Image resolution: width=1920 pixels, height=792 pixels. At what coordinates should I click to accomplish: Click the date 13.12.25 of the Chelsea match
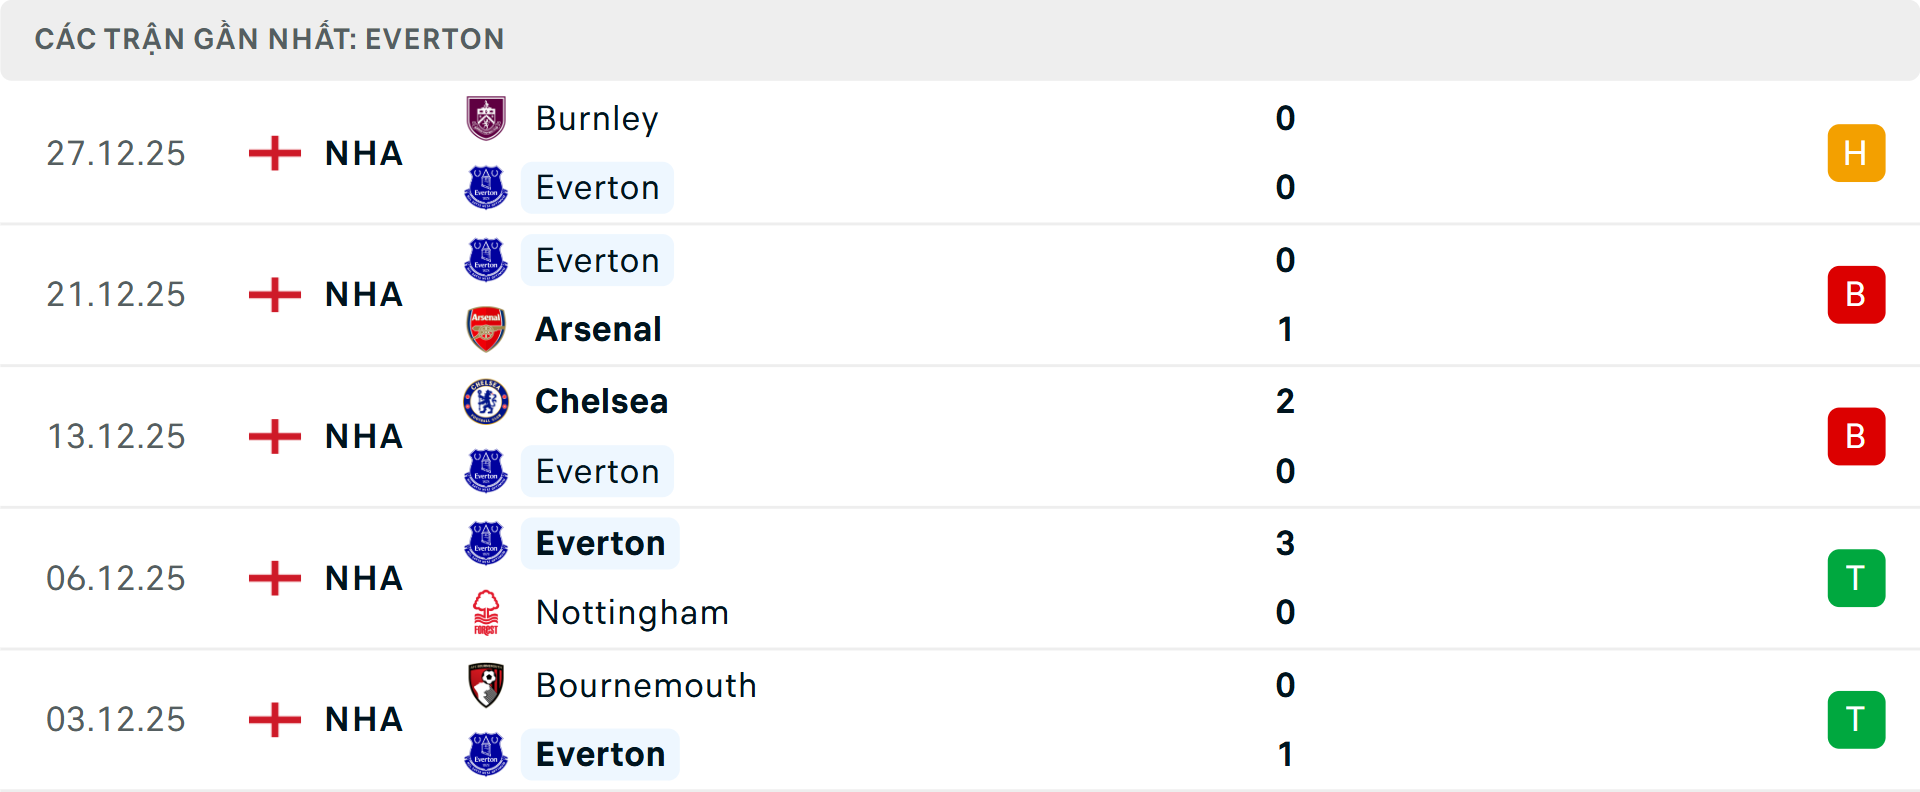click(x=116, y=436)
